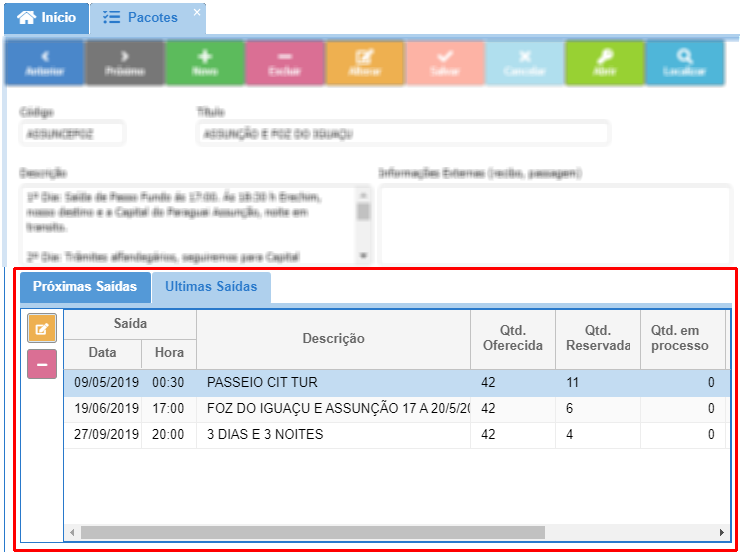Click the Descrição column header in grid

point(333,339)
